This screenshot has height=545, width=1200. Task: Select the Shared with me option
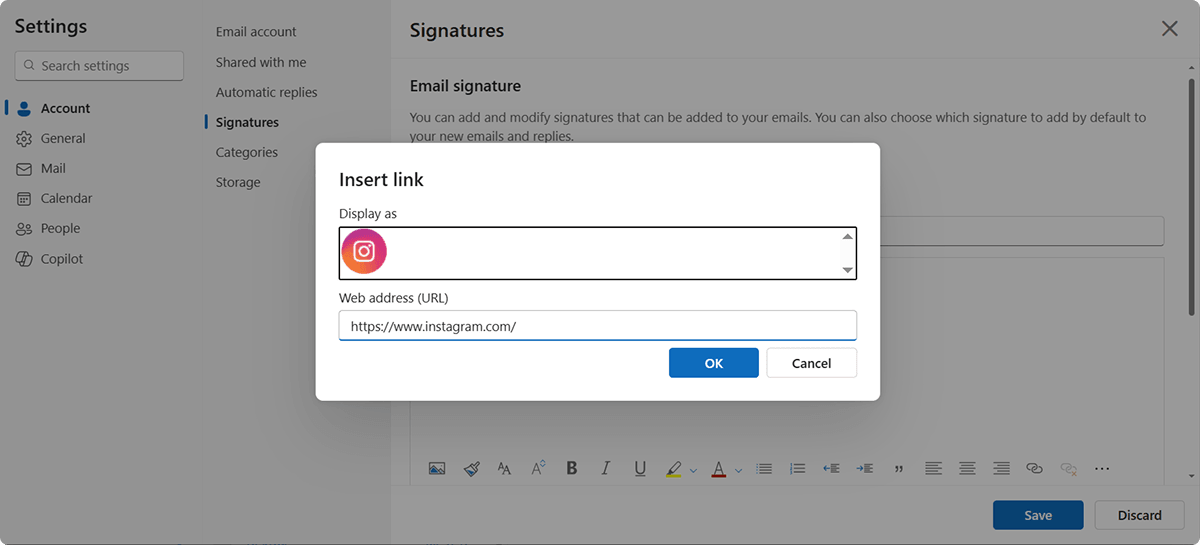[261, 62]
